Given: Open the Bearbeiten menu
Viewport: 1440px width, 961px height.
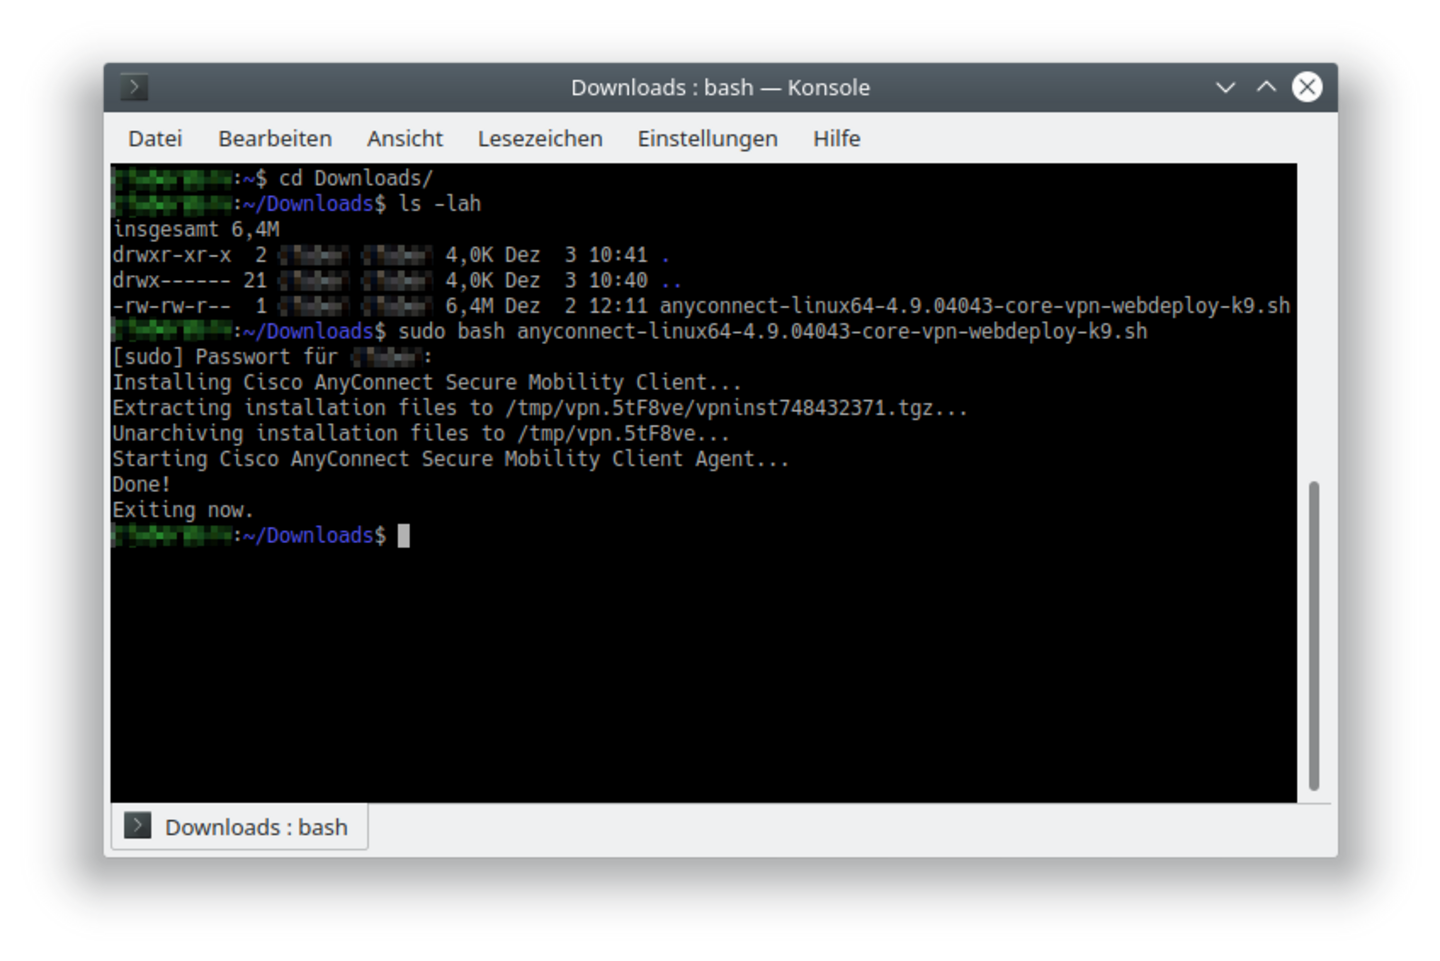Looking at the screenshot, I should 275,139.
